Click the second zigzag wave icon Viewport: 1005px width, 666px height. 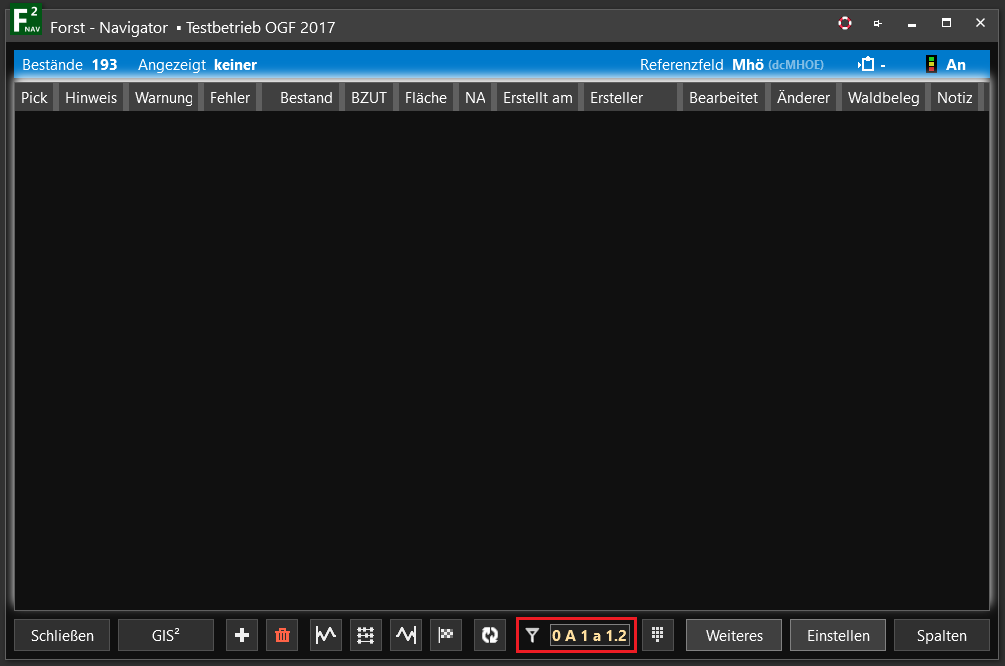click(x=406, y=635)
